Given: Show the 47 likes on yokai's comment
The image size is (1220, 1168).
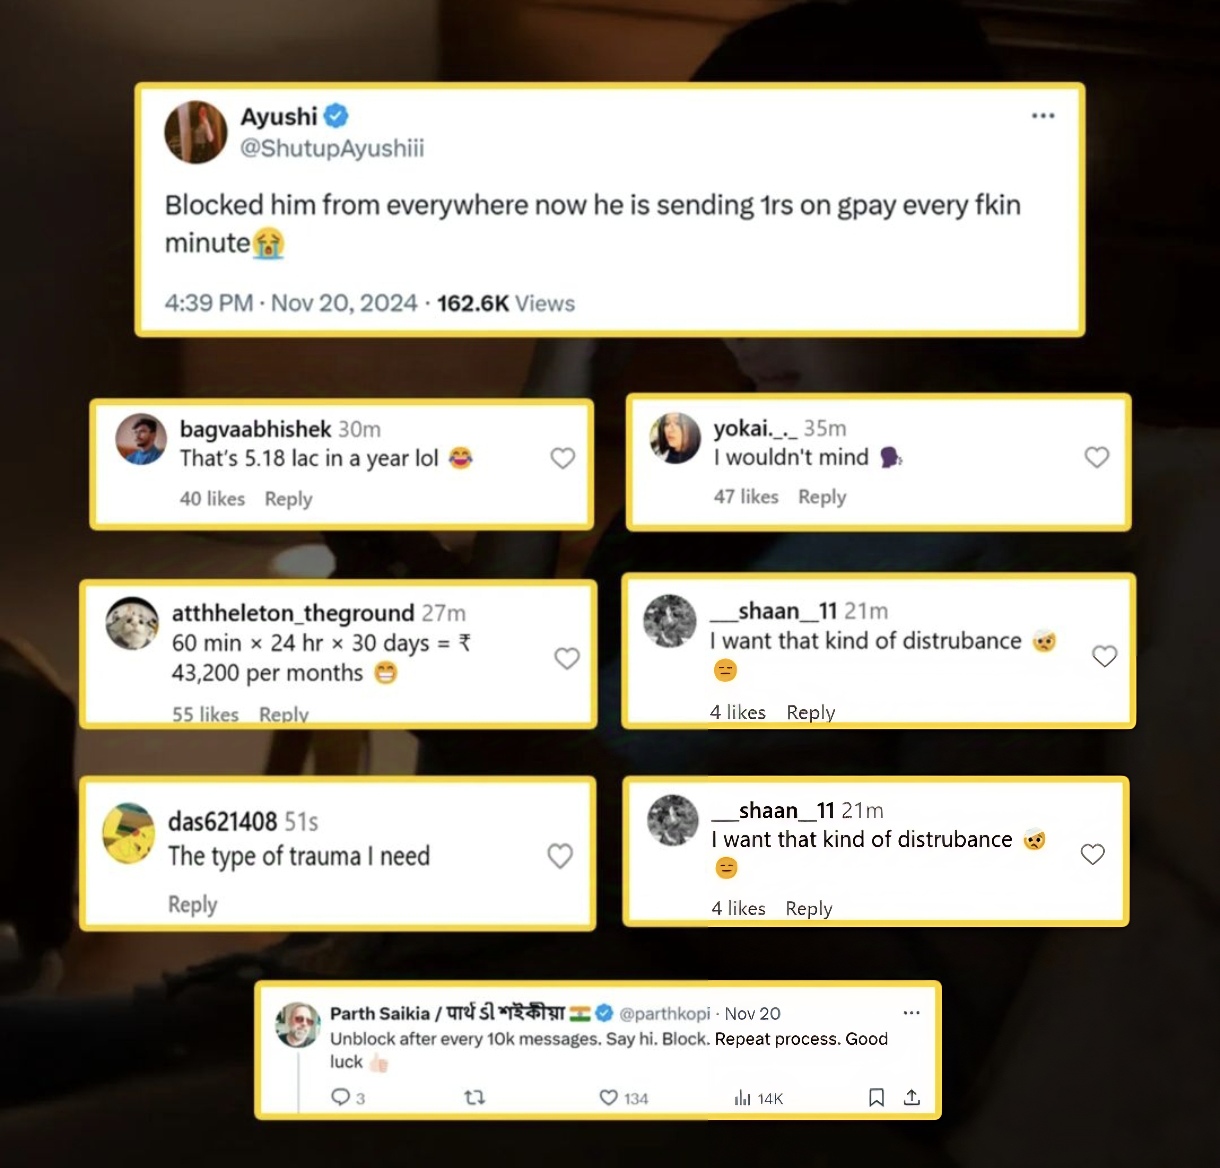Looking at the screenshot, I should click(746, 496).
